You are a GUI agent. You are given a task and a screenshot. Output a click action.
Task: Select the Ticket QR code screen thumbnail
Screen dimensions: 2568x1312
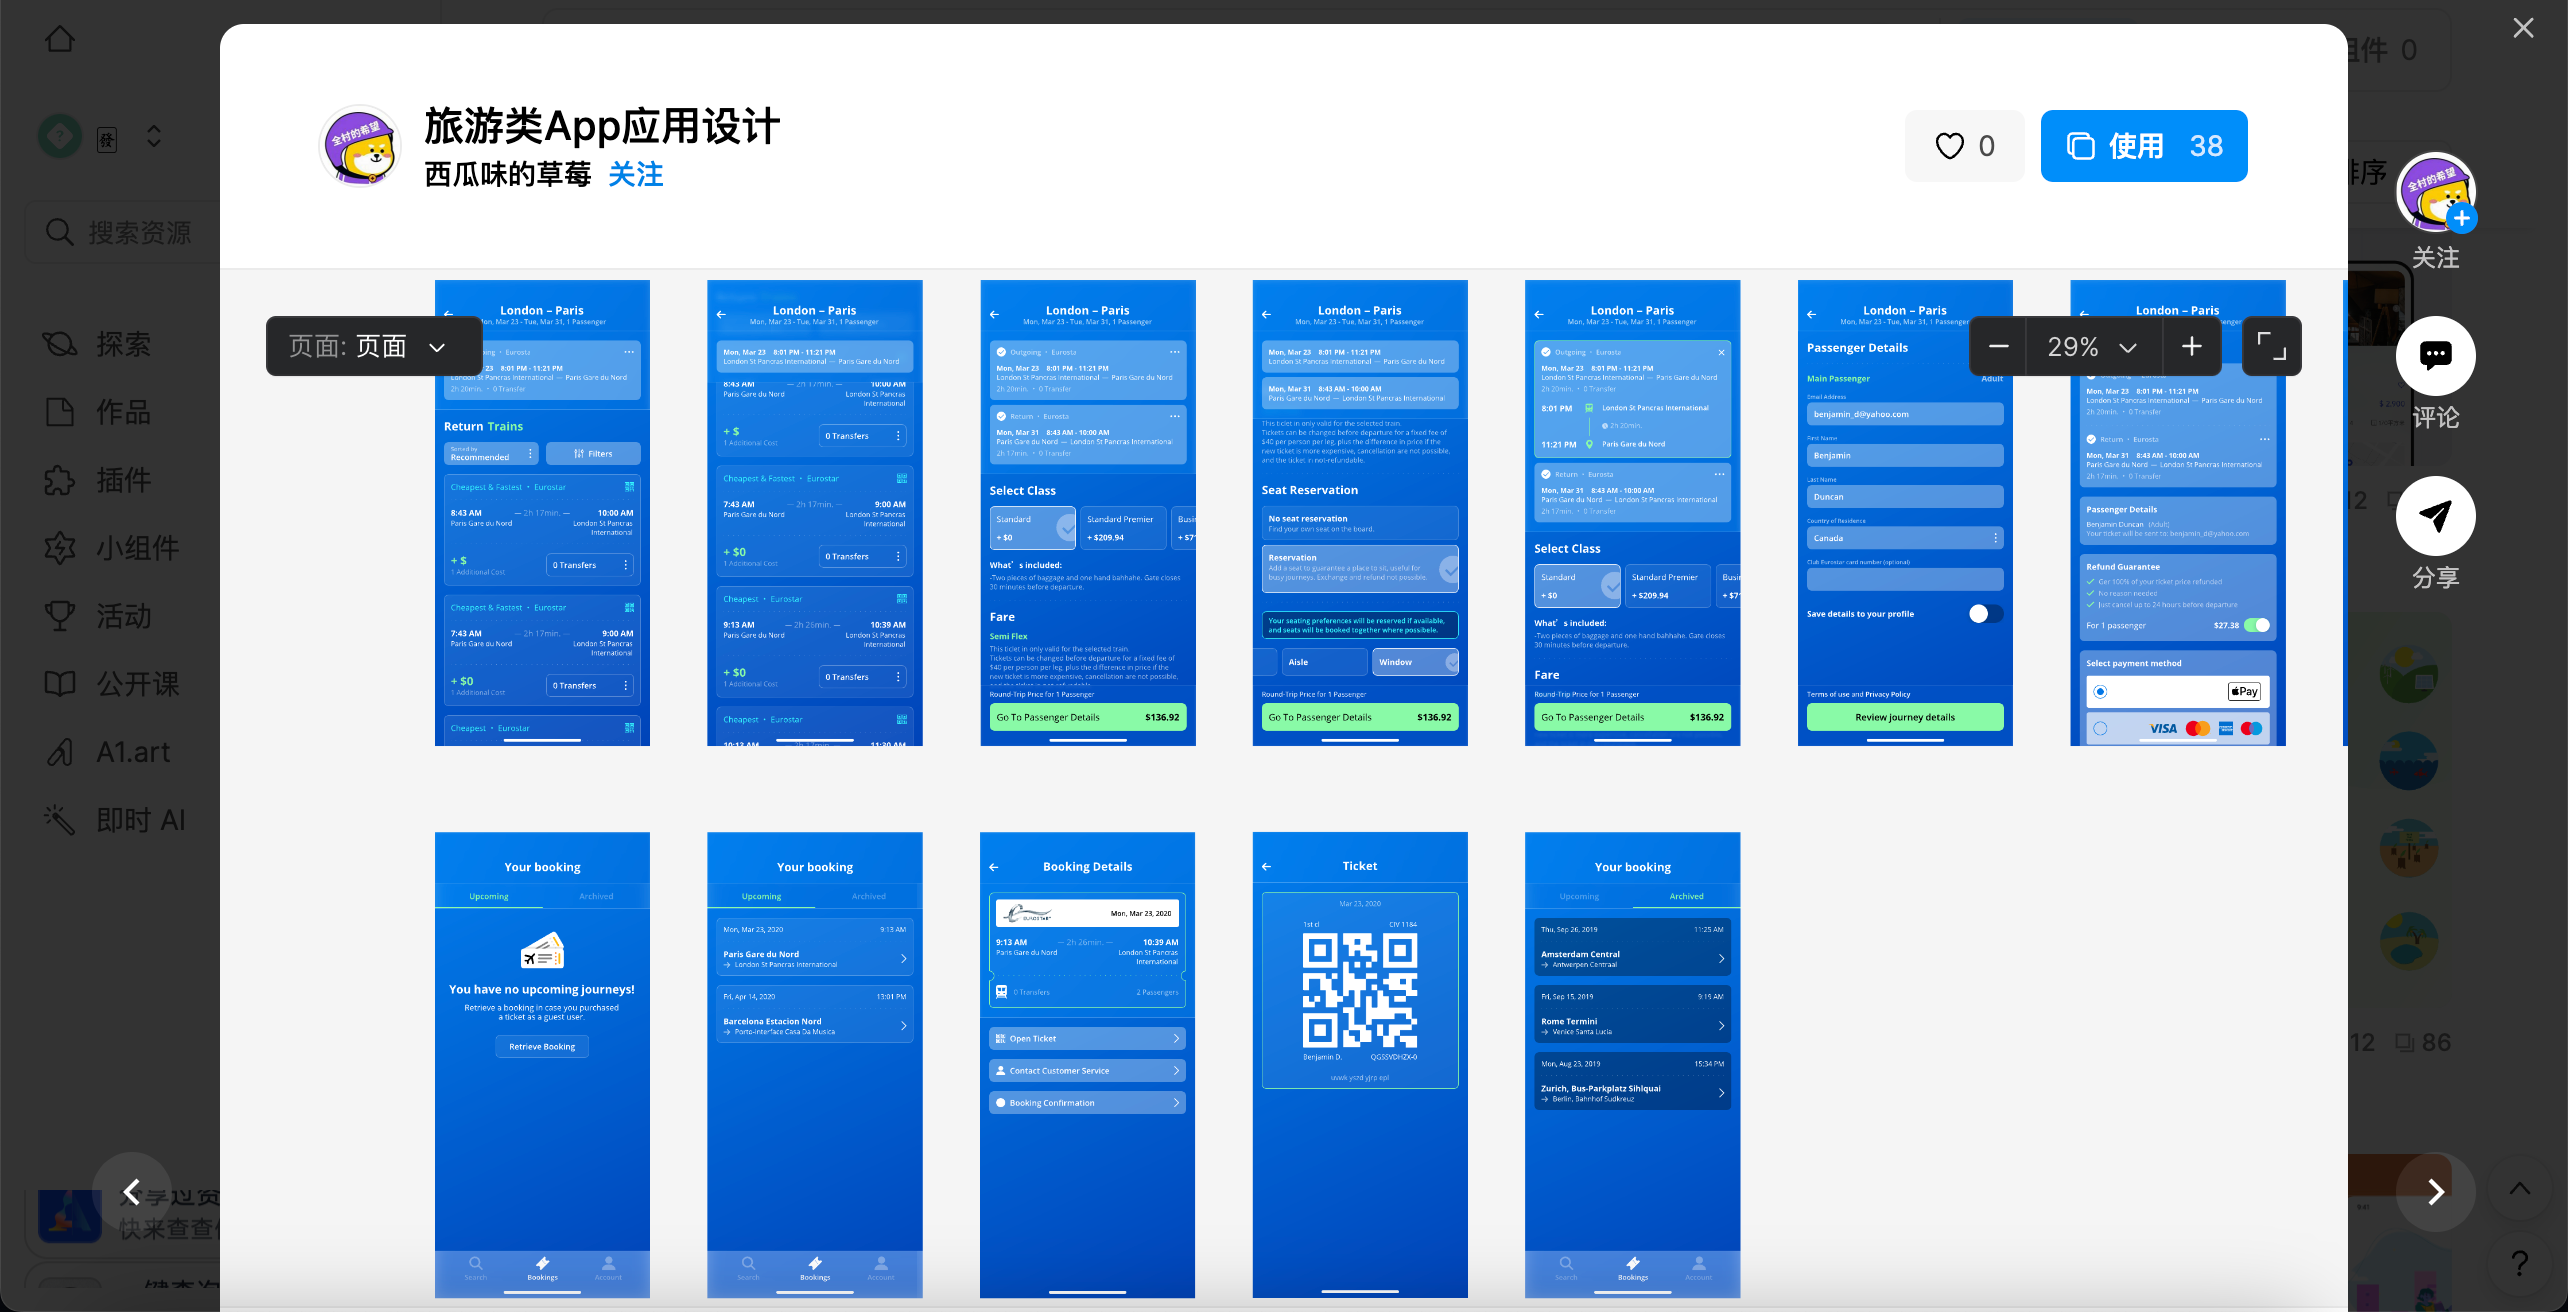point(1360,1065)
